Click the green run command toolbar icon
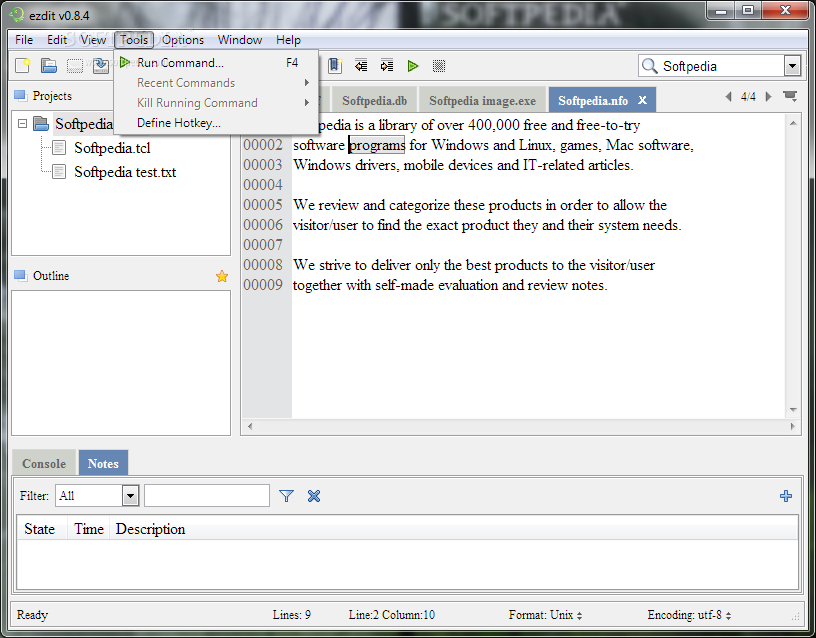The width and height of the screenshot is (816, 638). [413, 66]
